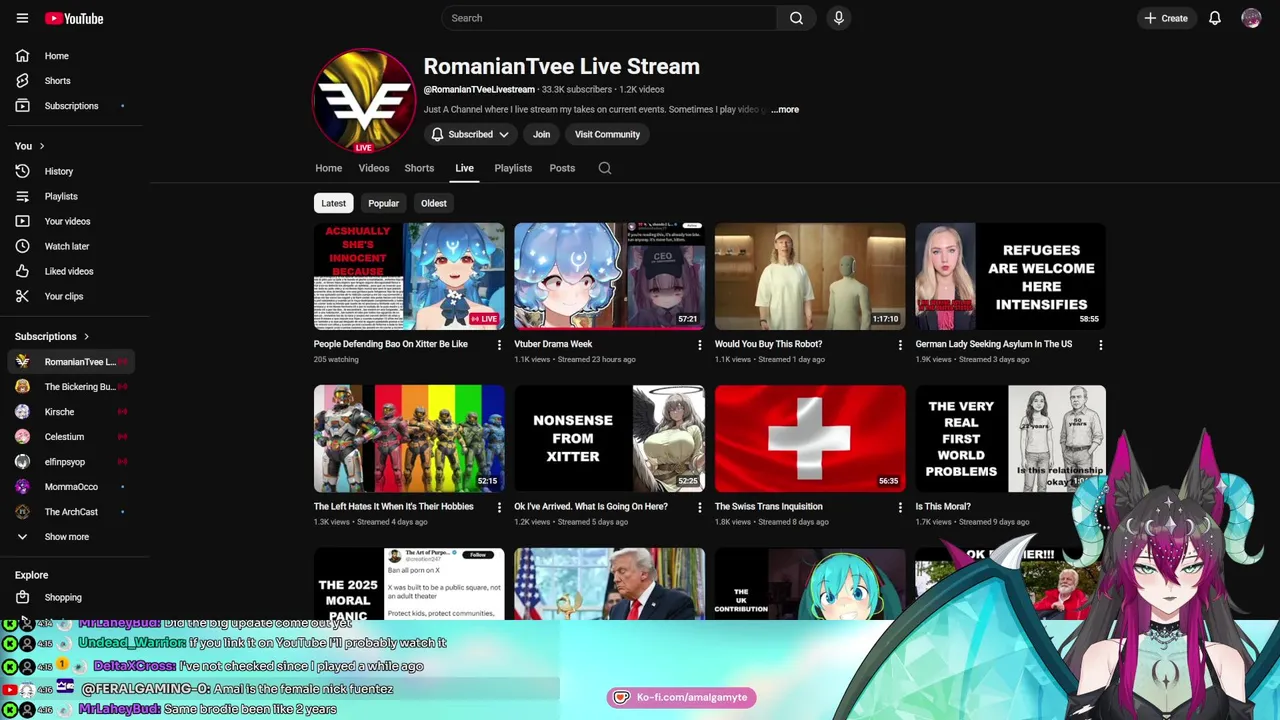
Task: Click the ko-fi.com/amalgamyte overlay link
Action: click(x=682, y=697)
